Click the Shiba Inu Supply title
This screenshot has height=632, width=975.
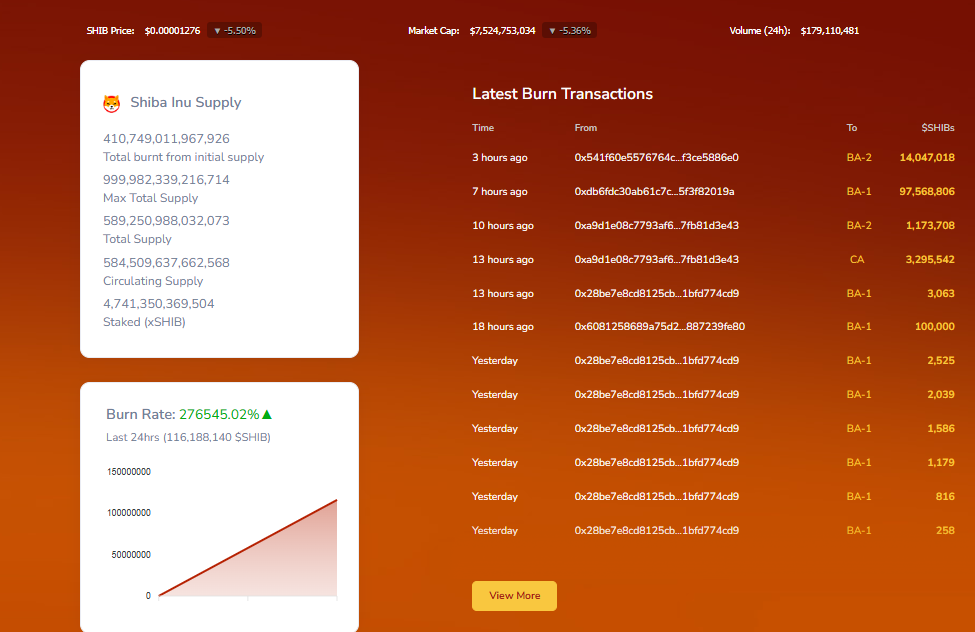pos(186,103)
